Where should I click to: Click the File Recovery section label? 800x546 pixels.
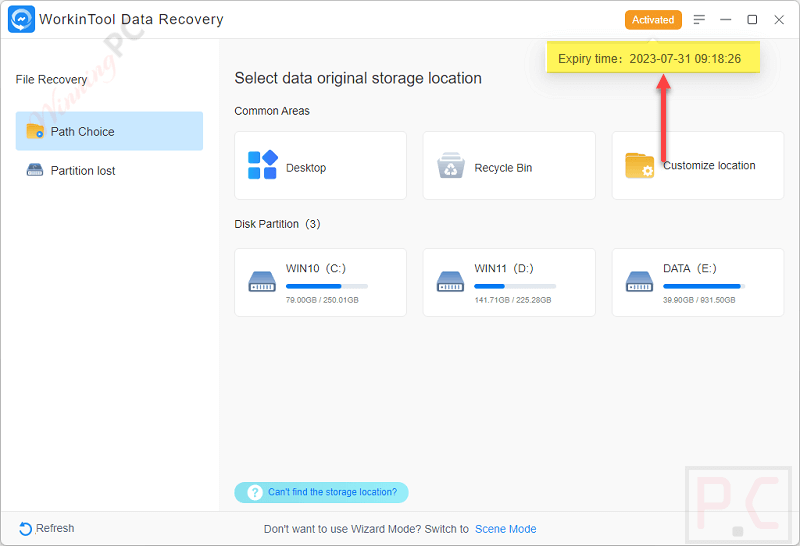coord(51,80)
